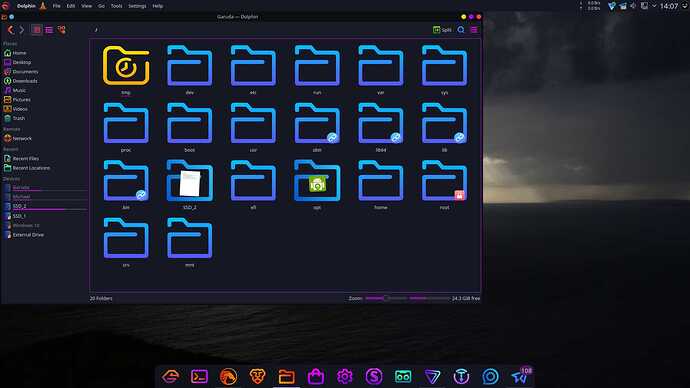
Task: Select the lib64 symlink folder icon
Action: point(381,123)
